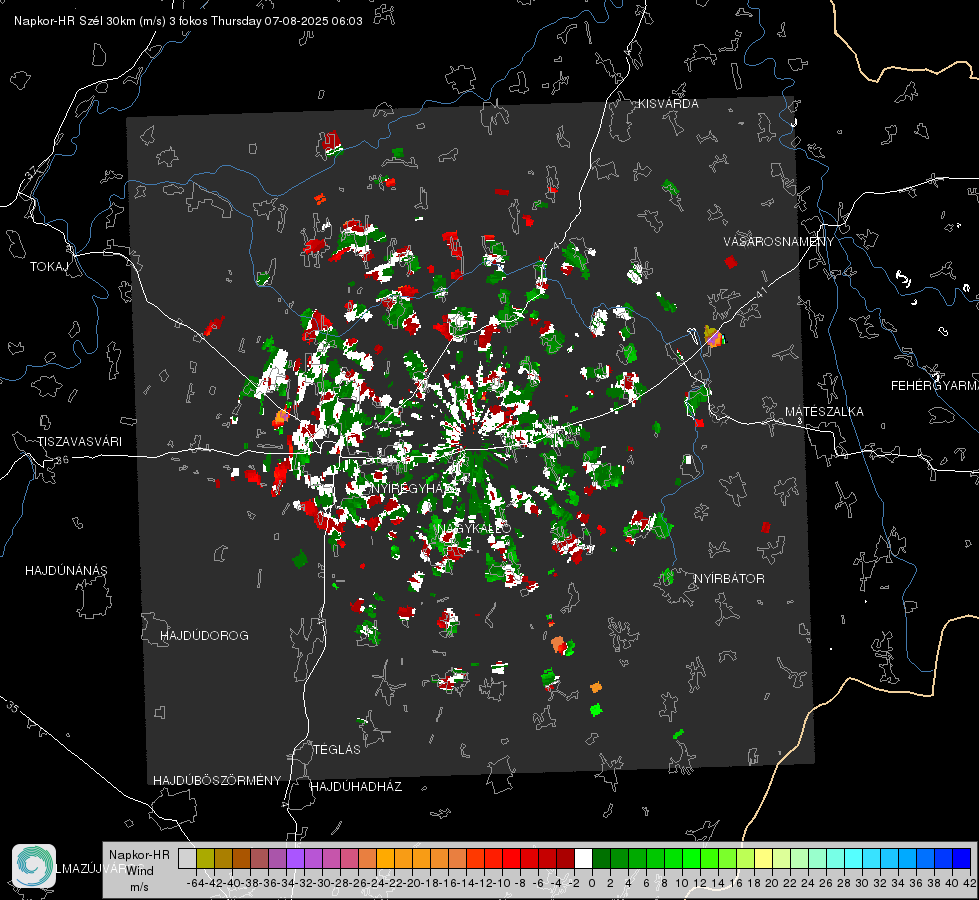The image size is (979, 900).
Task: Click the timestamp 'Thursday 07-08-2025 06:03'
Action: (287, 21)
